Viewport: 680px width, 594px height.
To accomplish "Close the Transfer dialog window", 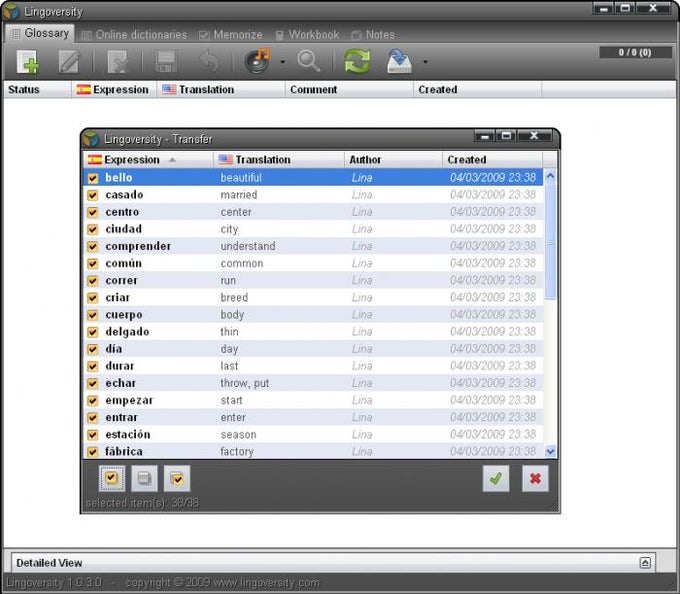I will [x=535, y=136].
